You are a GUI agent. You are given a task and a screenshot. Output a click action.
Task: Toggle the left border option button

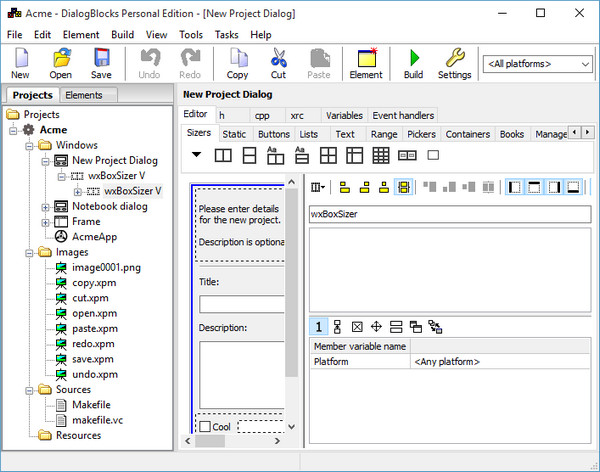(515, 187)
